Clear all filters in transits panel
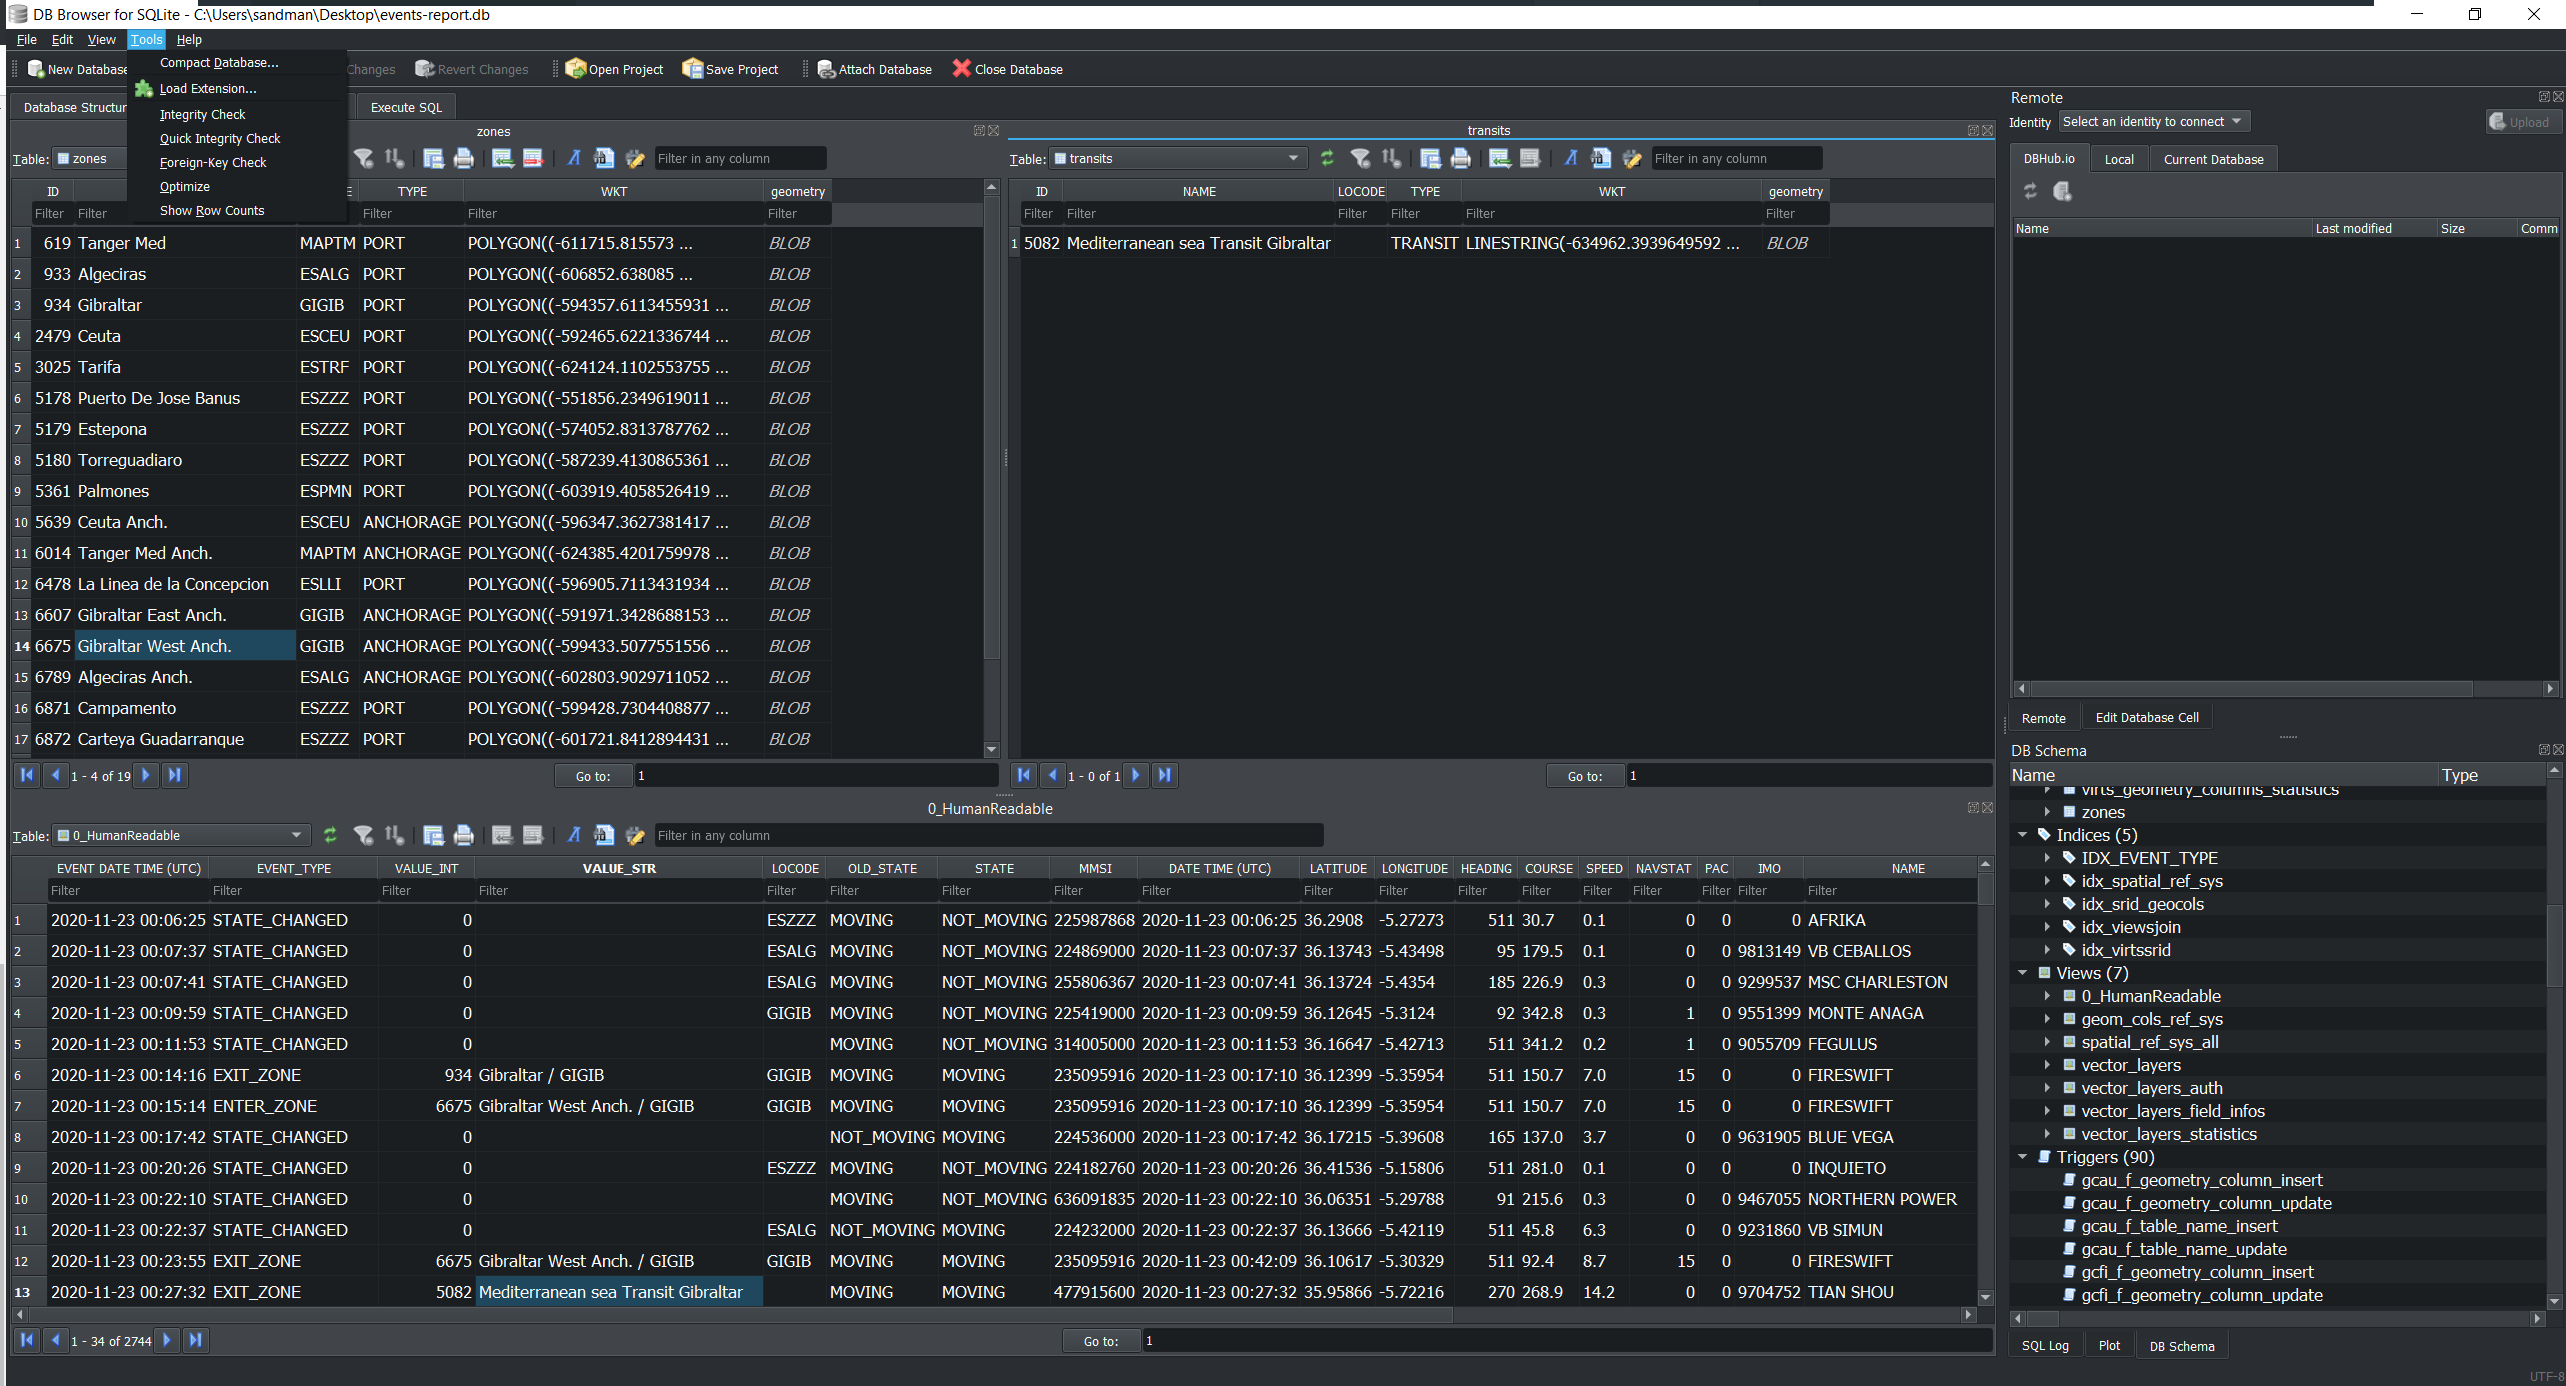The image size is (2566, 1386). [1360, 158]
